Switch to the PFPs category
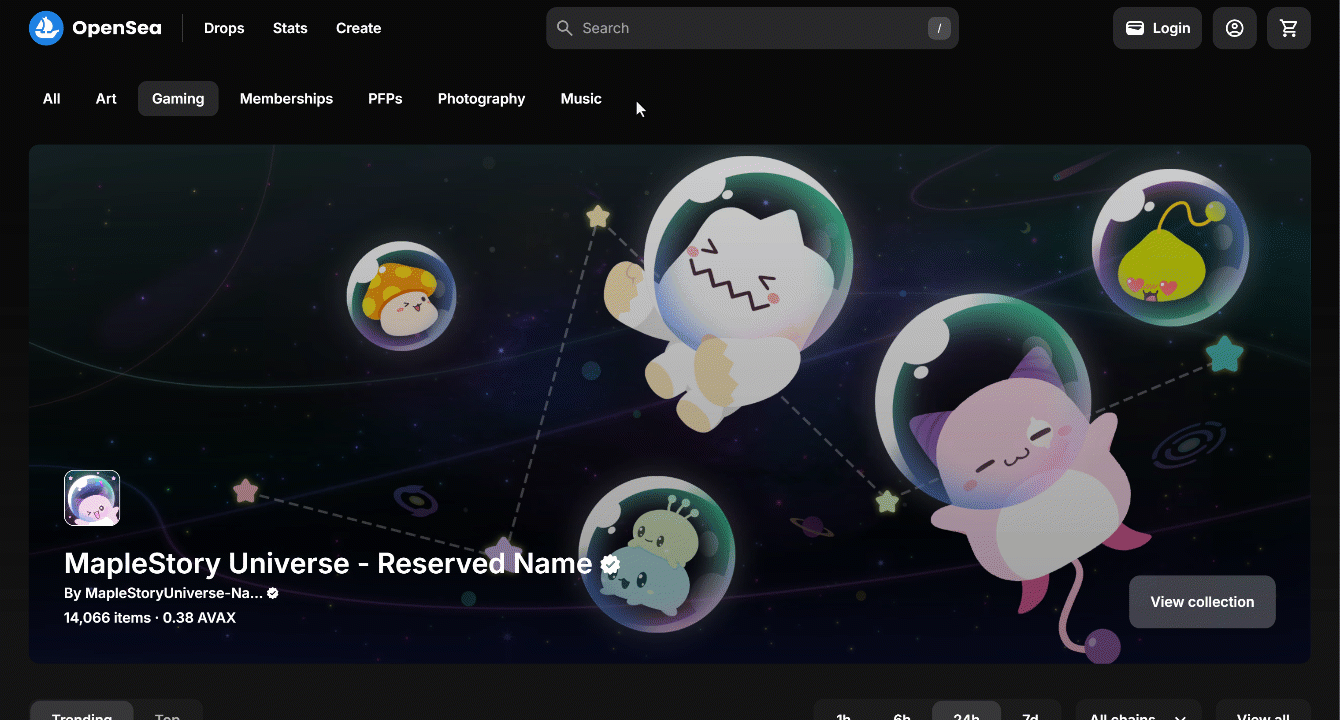The image size is (1340, 720). [385, 99]
